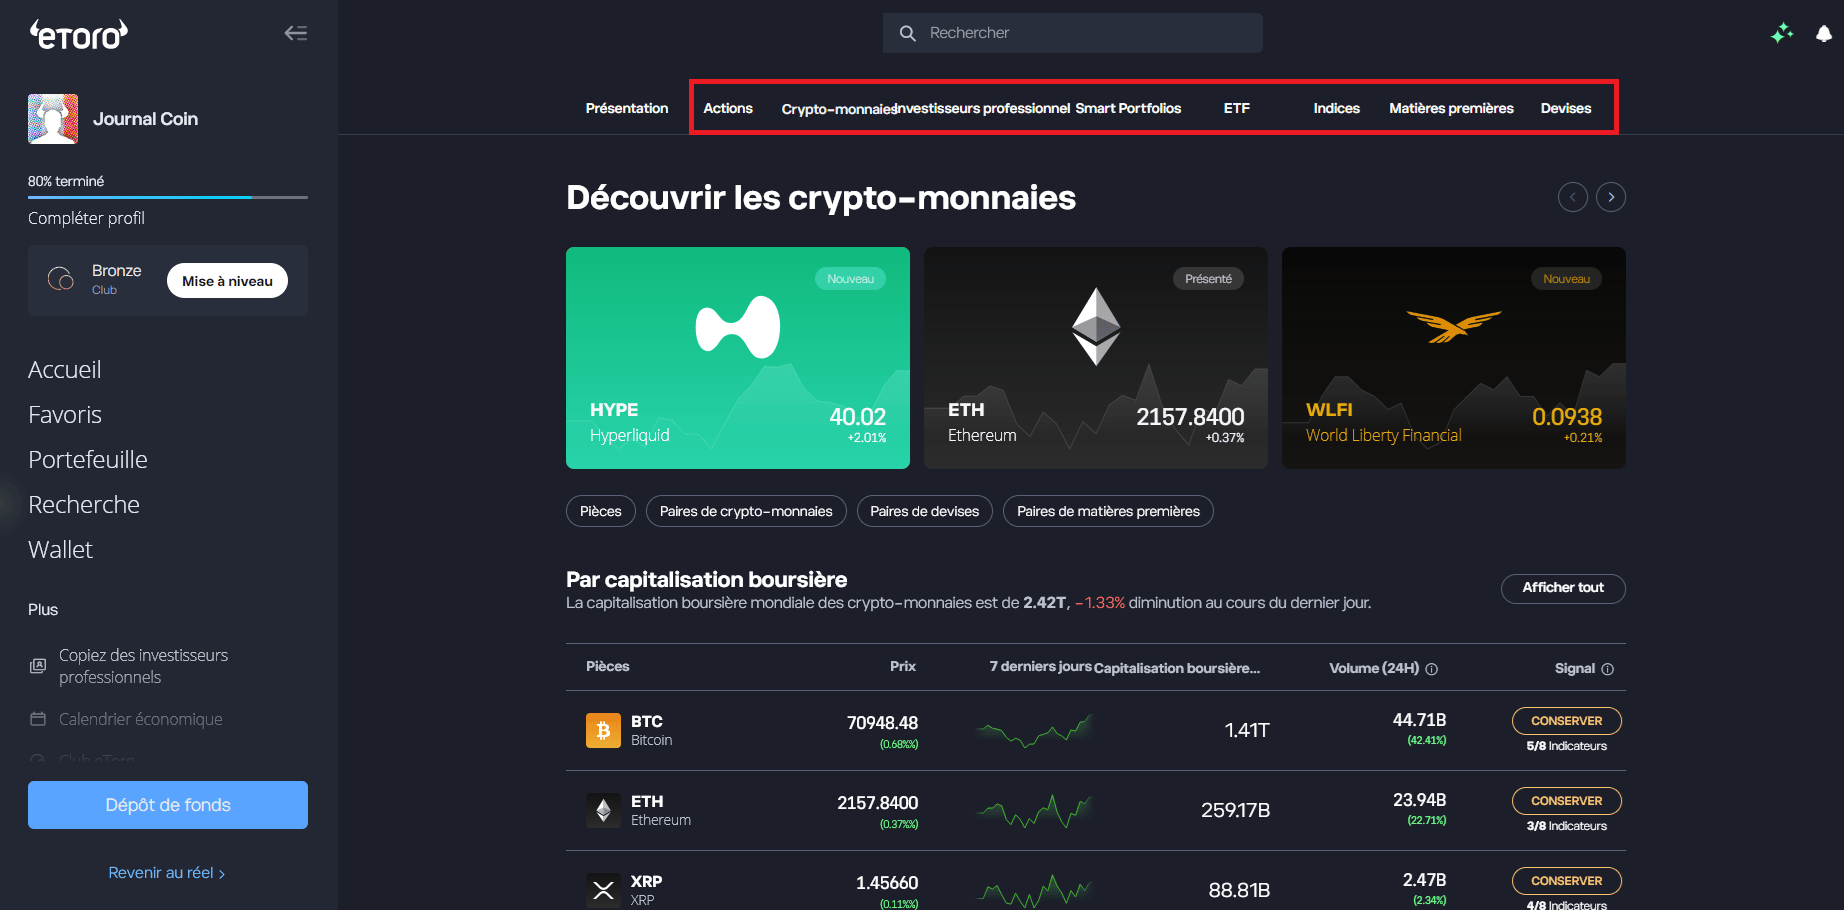Image resolution: width=1844 pixels, height=910 pixels.
Task: Collapse the sidebar with the arrow icon
Action: coord(295,32)
